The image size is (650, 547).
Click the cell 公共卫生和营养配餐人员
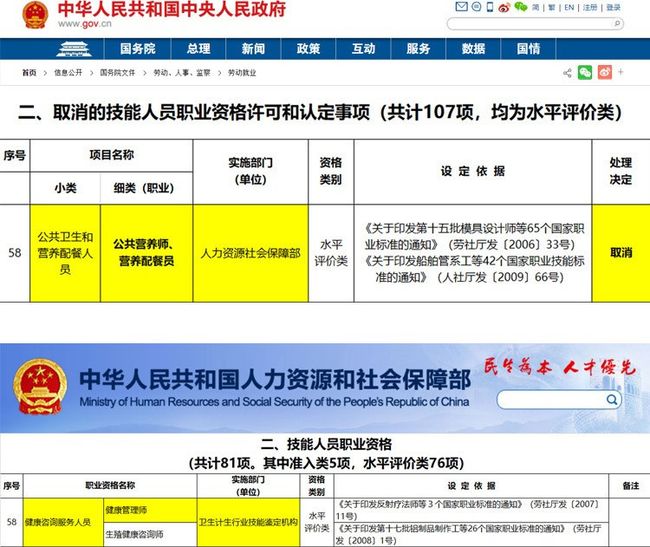pos(65,253)
